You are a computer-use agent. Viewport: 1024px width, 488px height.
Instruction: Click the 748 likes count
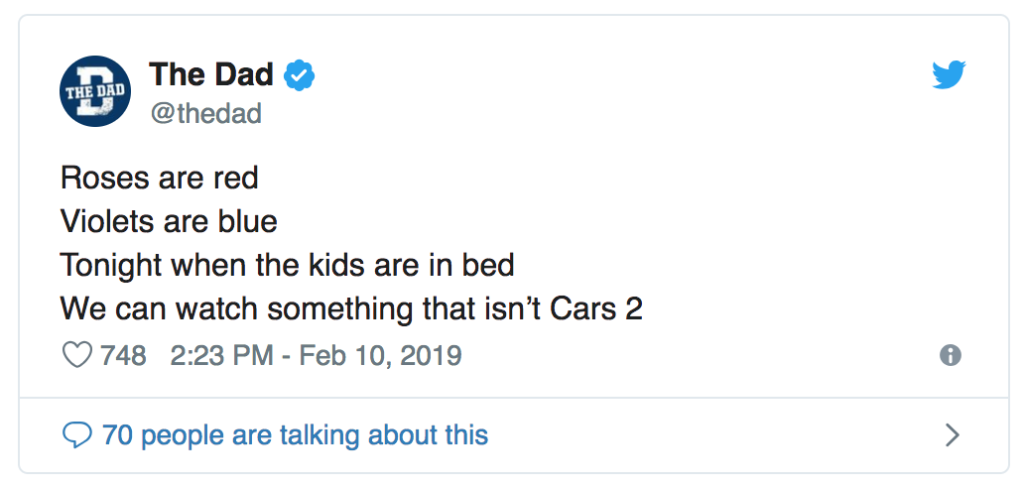(123, 356)
